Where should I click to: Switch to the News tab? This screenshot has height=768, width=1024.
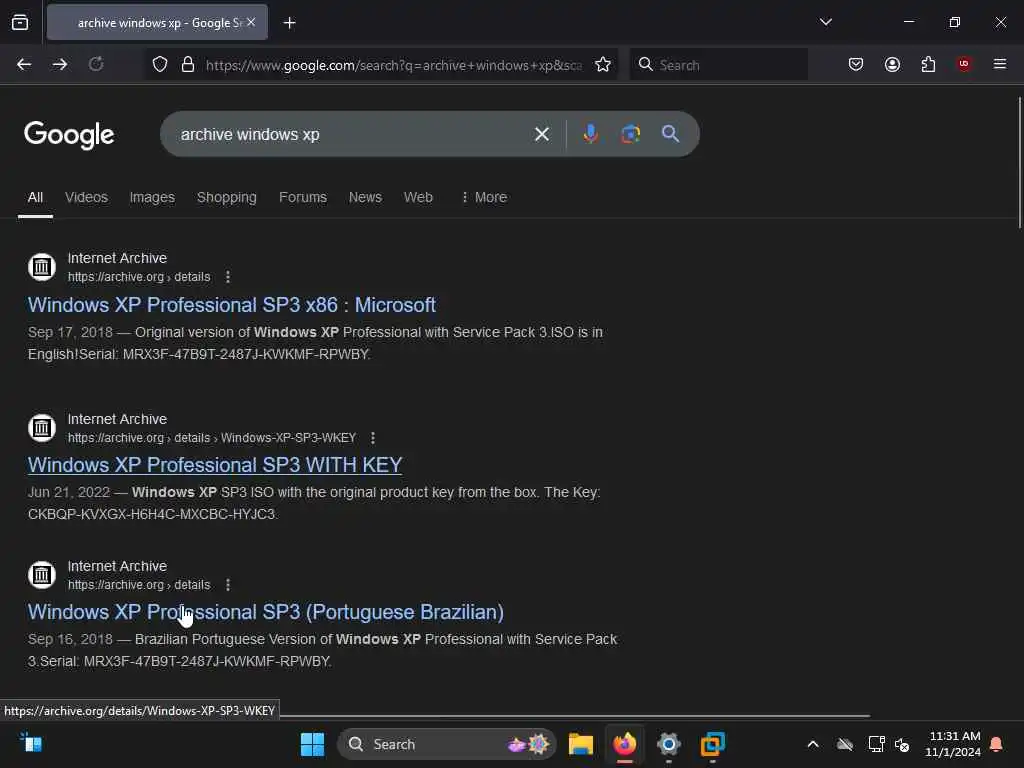tap(365, 197)
